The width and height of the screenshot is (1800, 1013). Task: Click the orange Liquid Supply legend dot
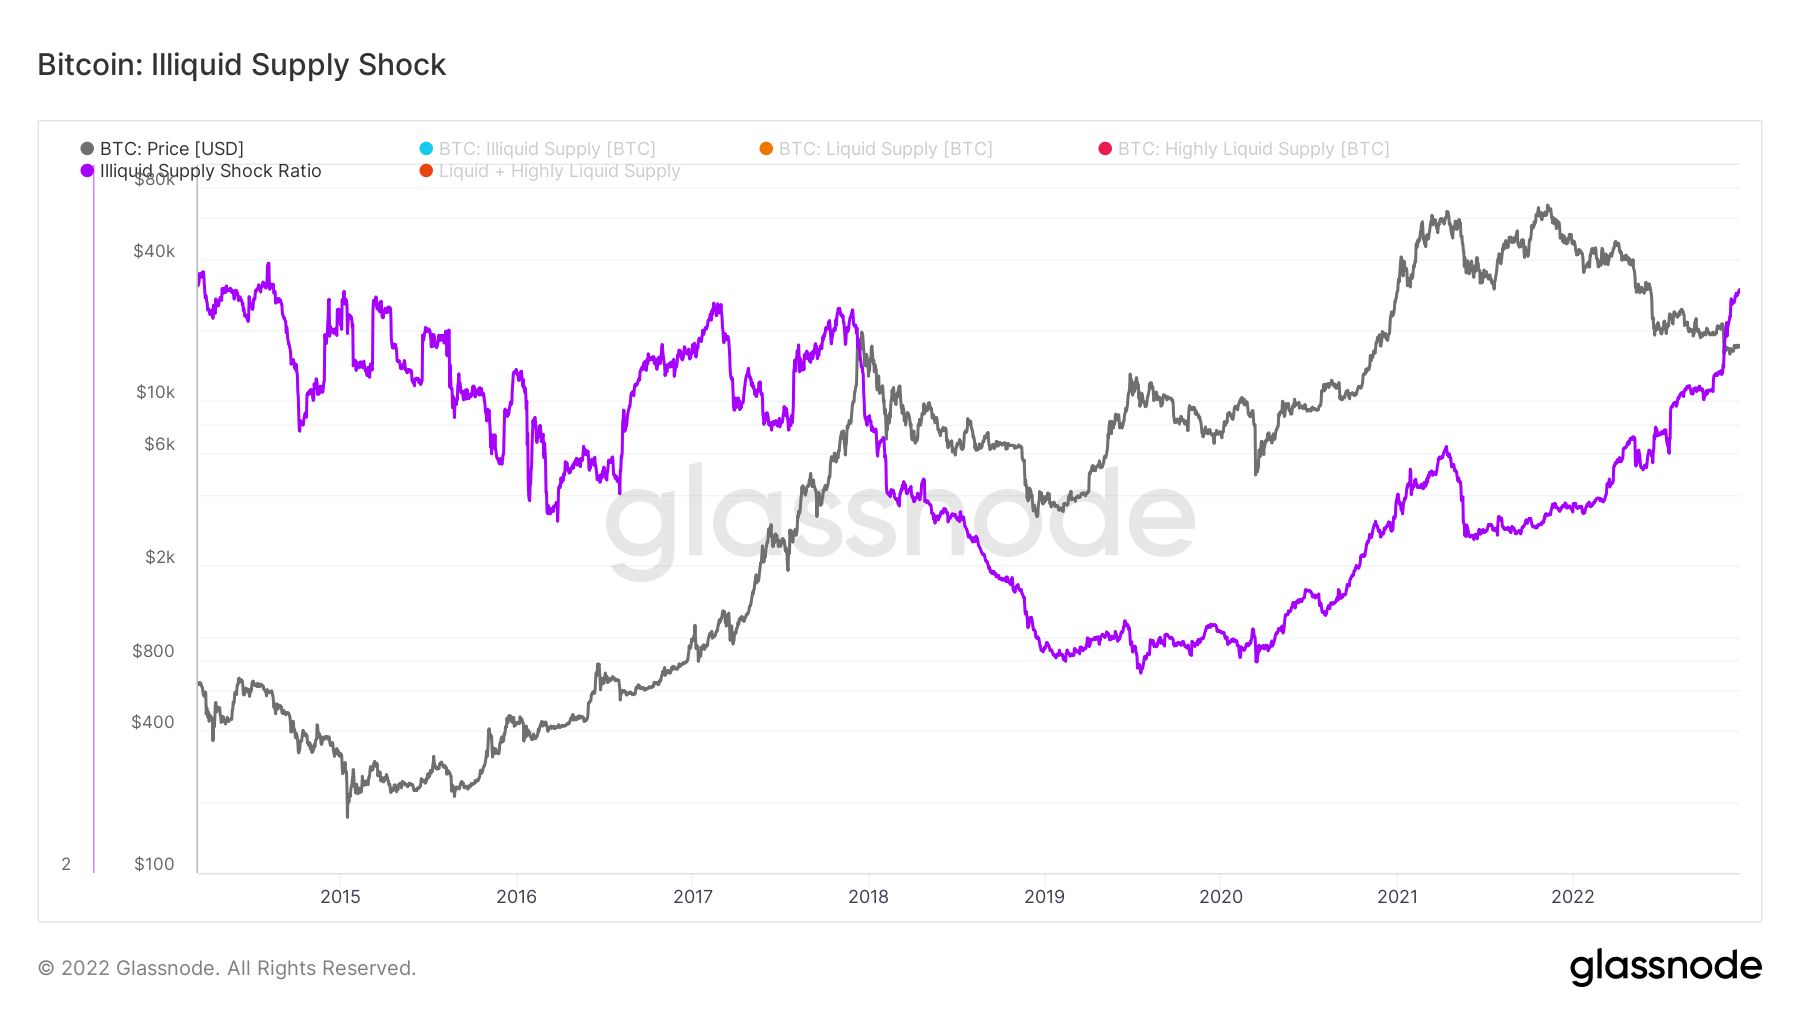[766, 149]
